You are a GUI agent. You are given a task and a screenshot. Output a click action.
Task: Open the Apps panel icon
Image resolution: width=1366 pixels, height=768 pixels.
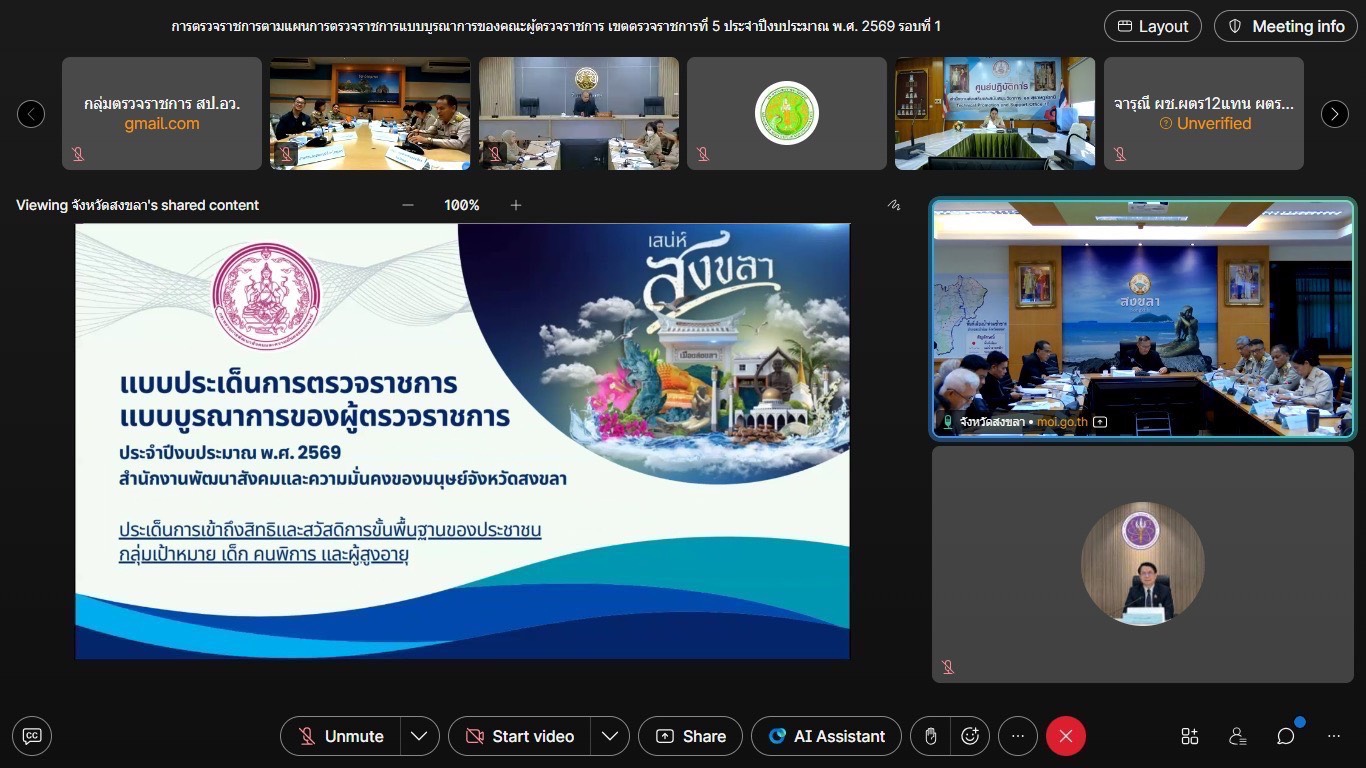tap(1189, 736)
